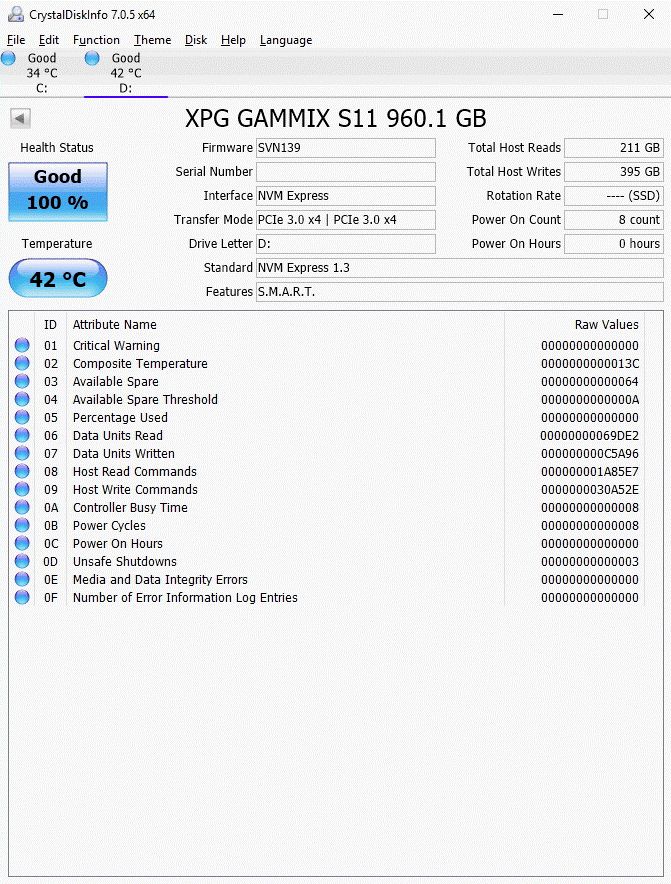The height and width of the screenshot is (884, 671).
Task: Click the blue status orb for Critical Warning
Action: coord(22,345)
